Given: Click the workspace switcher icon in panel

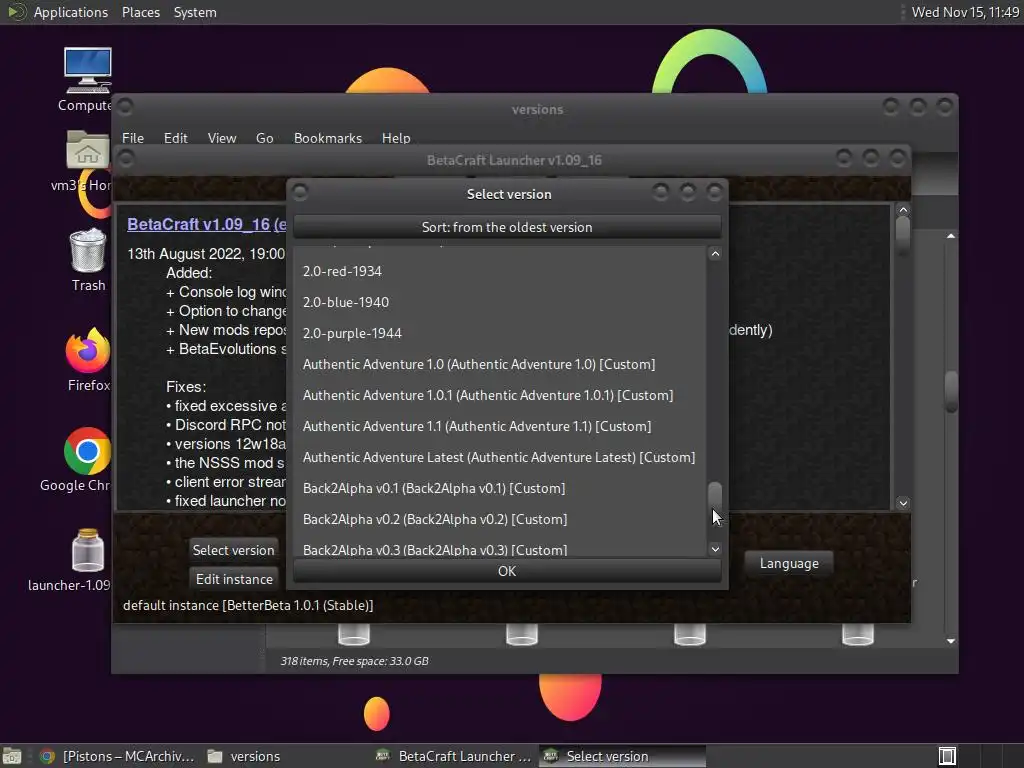Looking at the screenshot, I should click(947, 756).
